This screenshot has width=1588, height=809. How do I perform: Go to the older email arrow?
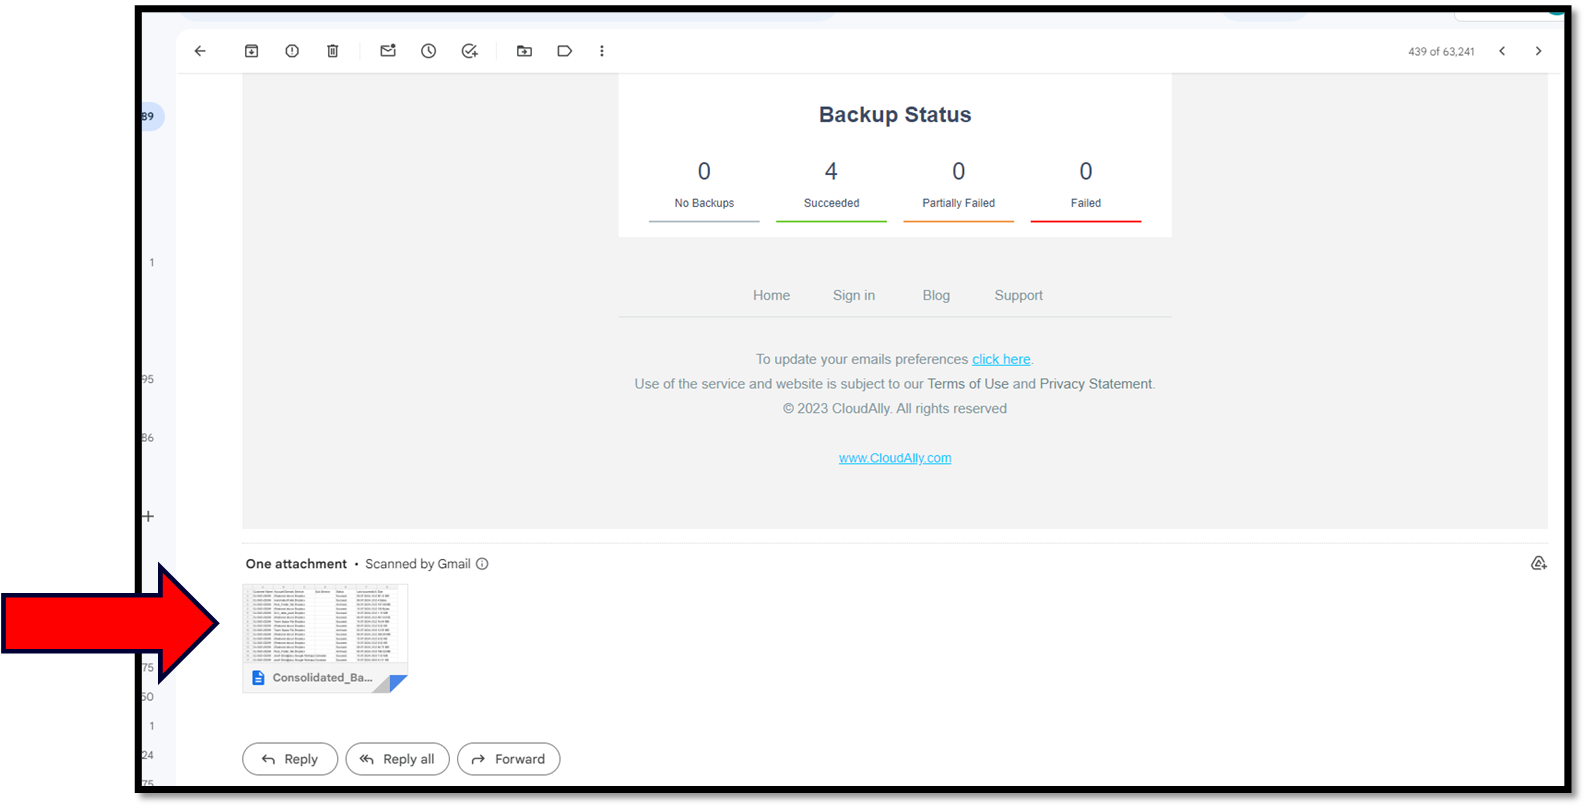tap(1538, 51)
